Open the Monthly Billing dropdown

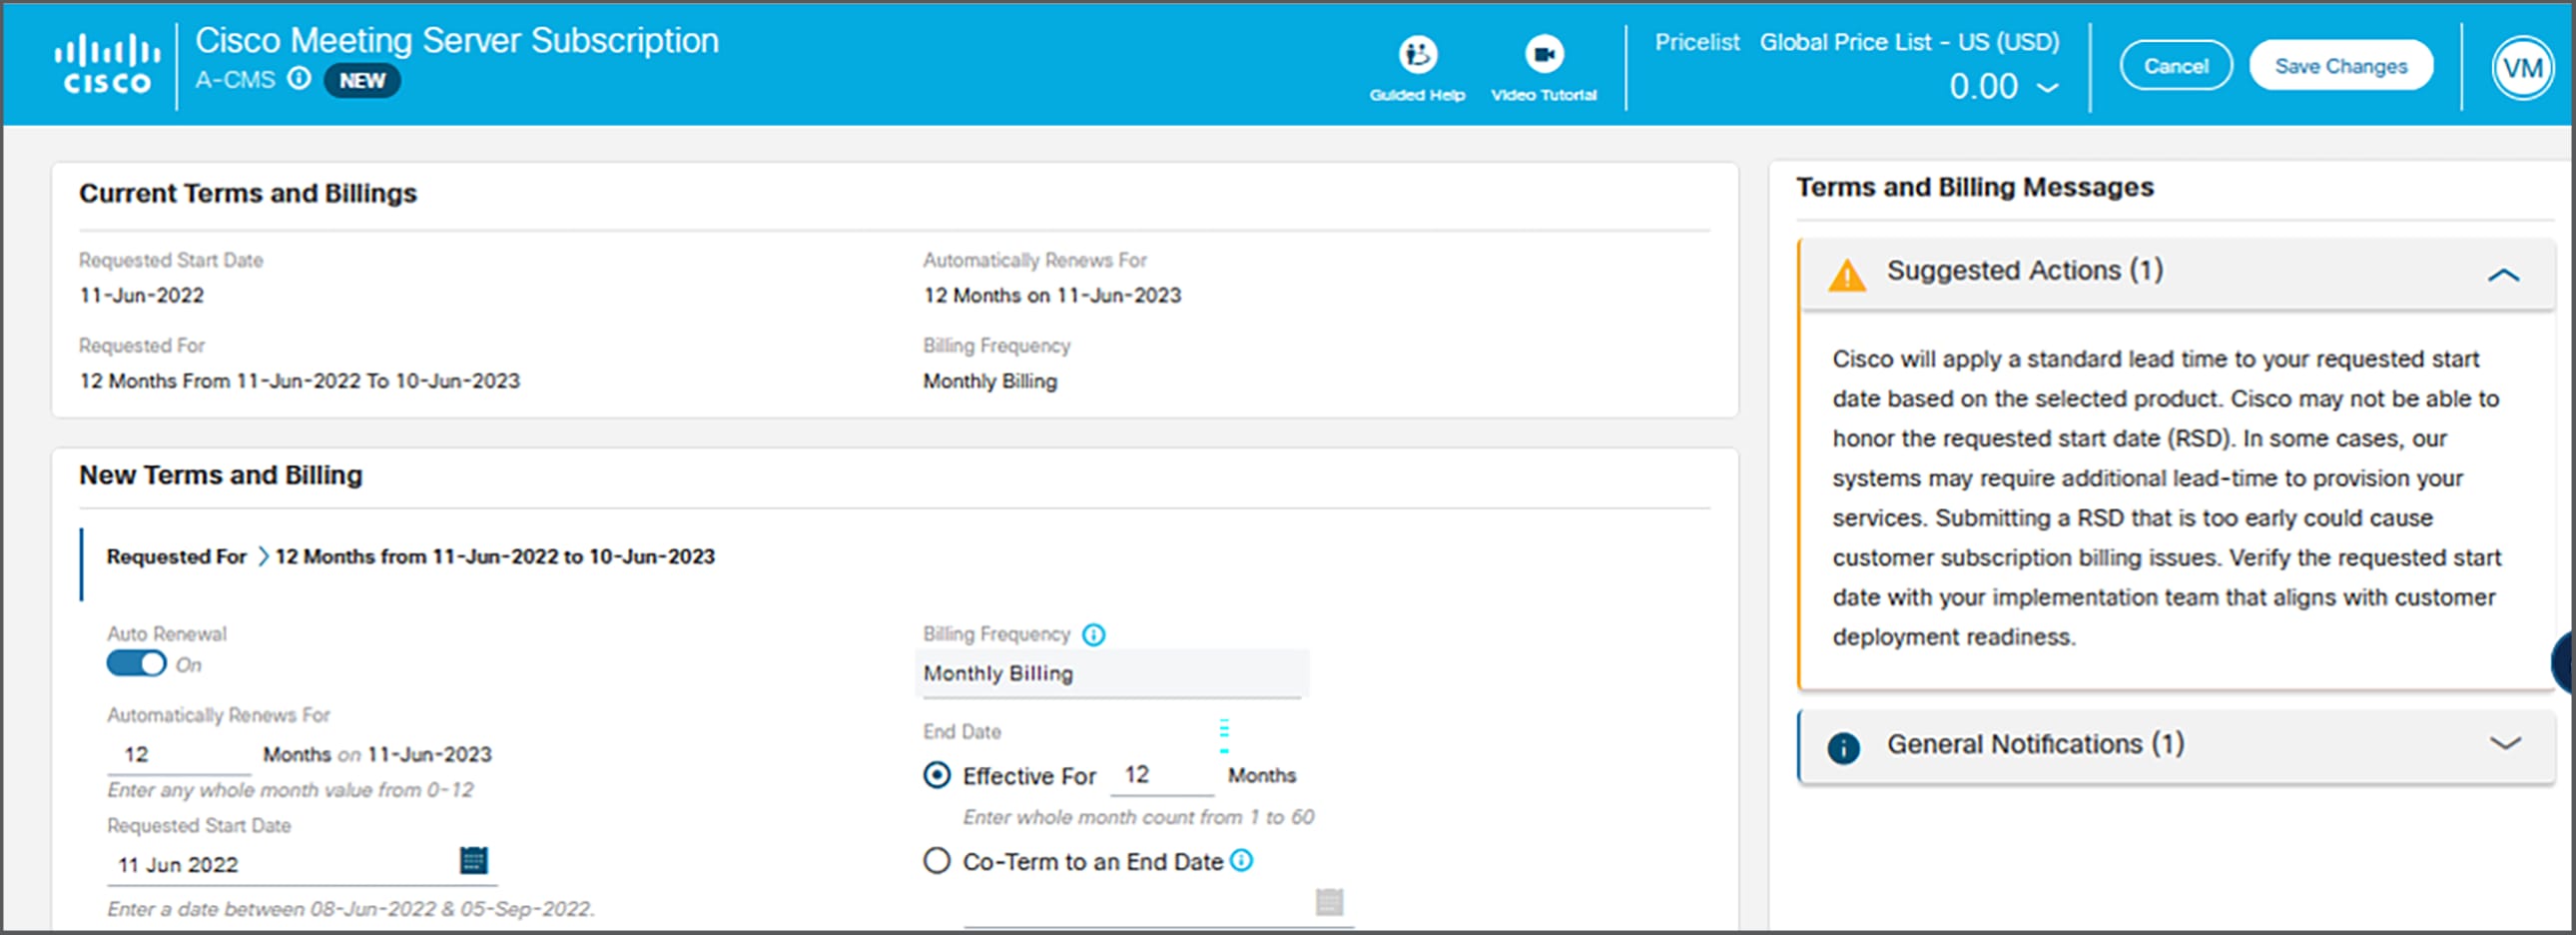(1111, 673)
